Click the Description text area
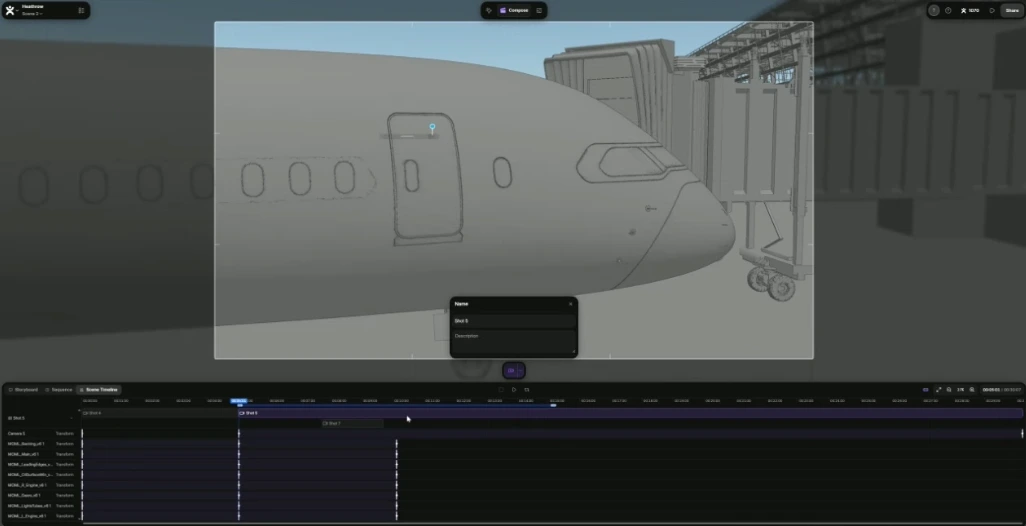The height and width of the screenshot is (526, 1026). [514, 342]
